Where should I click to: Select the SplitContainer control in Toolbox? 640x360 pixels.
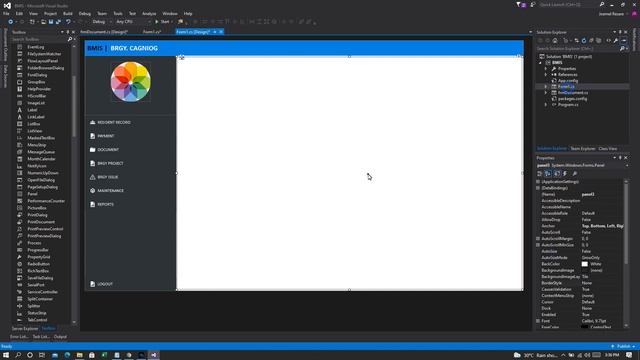[40, 299]
